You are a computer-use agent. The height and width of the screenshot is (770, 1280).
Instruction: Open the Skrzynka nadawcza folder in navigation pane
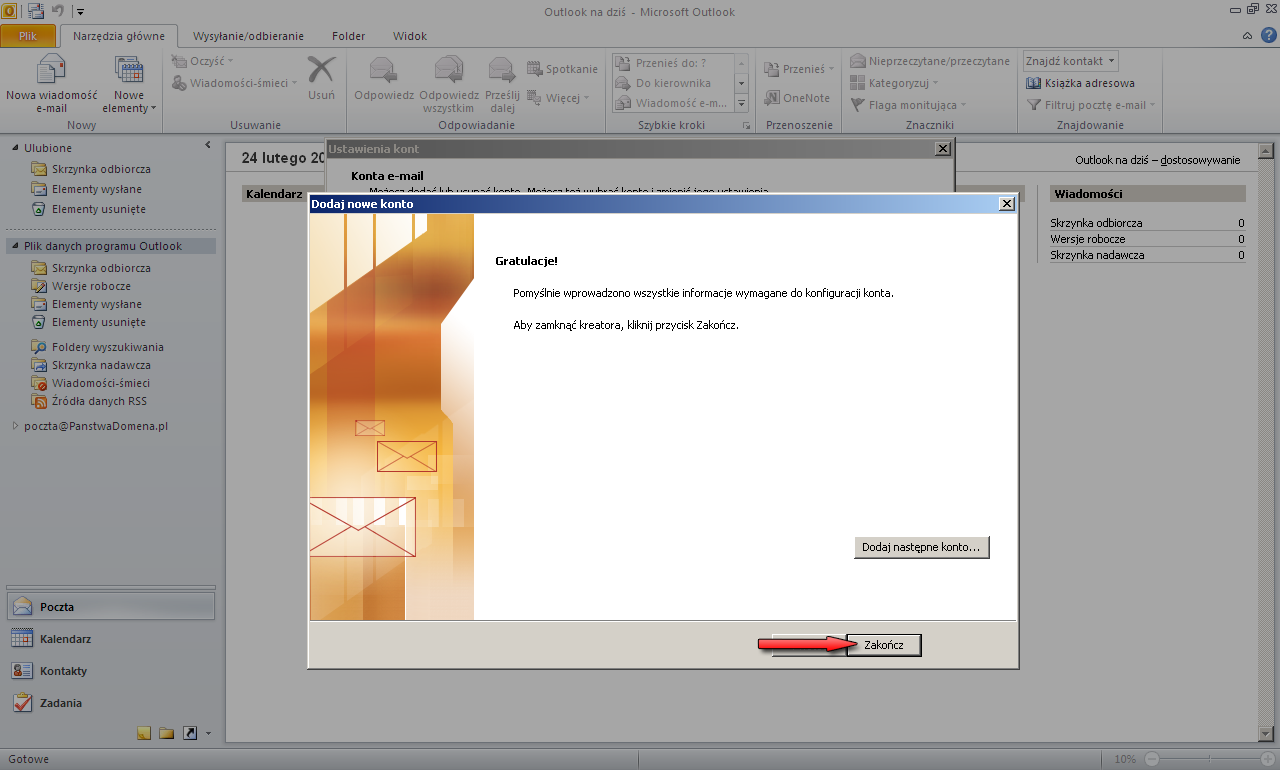(101, 365)
